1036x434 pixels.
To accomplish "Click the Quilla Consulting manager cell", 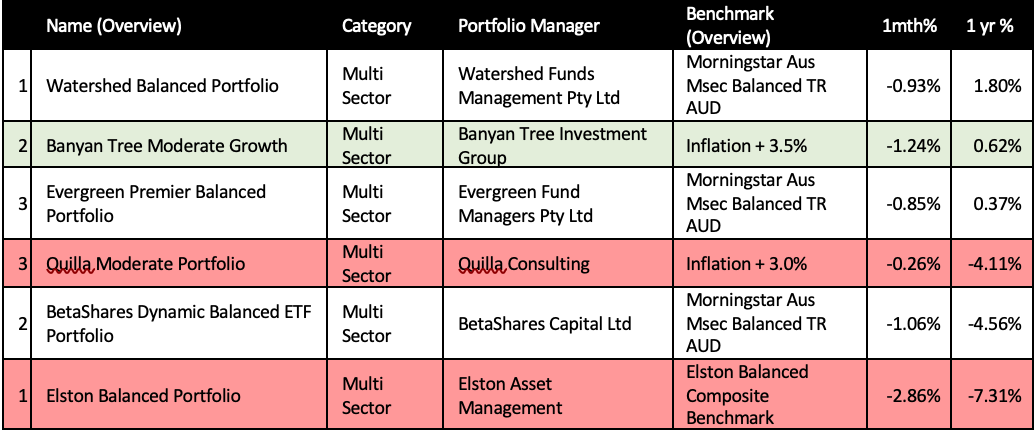I will 523,264.
